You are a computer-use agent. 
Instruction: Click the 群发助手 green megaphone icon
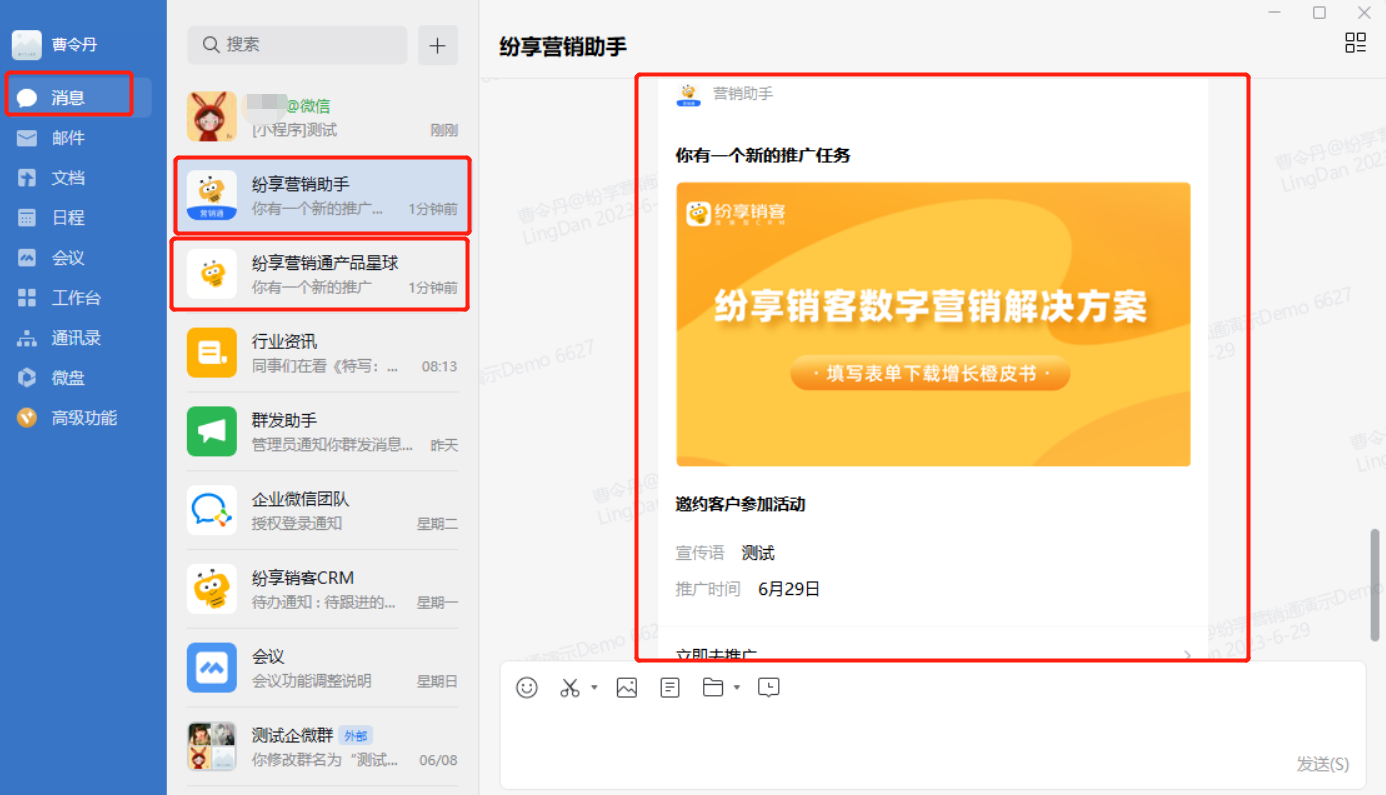pos(212,432)
